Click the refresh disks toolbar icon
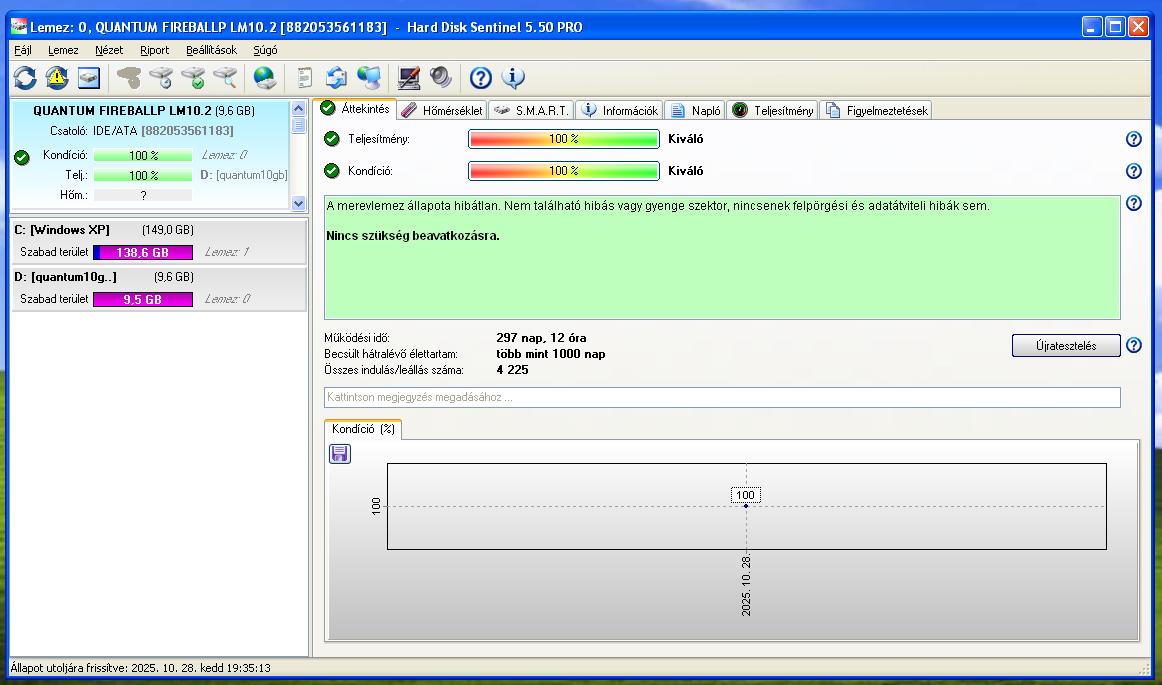Screen dimensions: 1162x685 click(24, 78)
